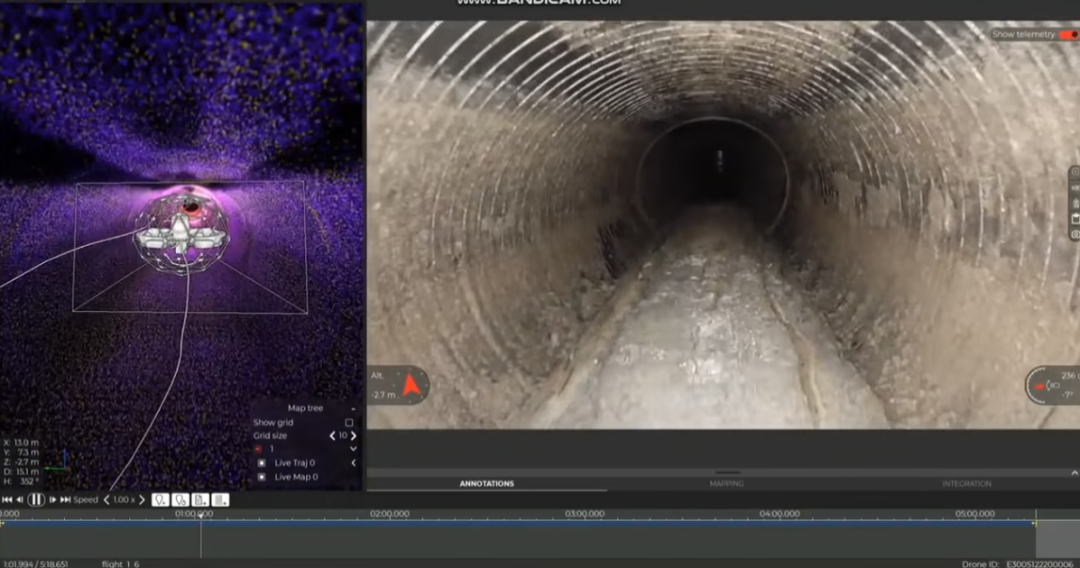Click the fourth add icon in playback toolbar
This screenshot has height=568, width=1080.
click(220, 499)
